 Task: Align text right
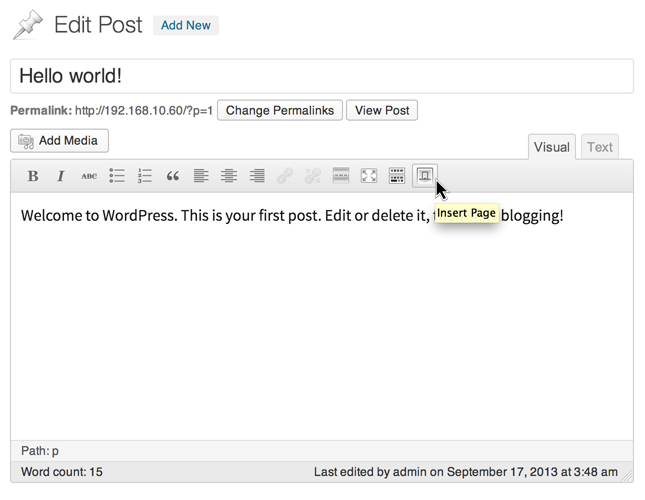pyautogui.click(x=257, y=176)
